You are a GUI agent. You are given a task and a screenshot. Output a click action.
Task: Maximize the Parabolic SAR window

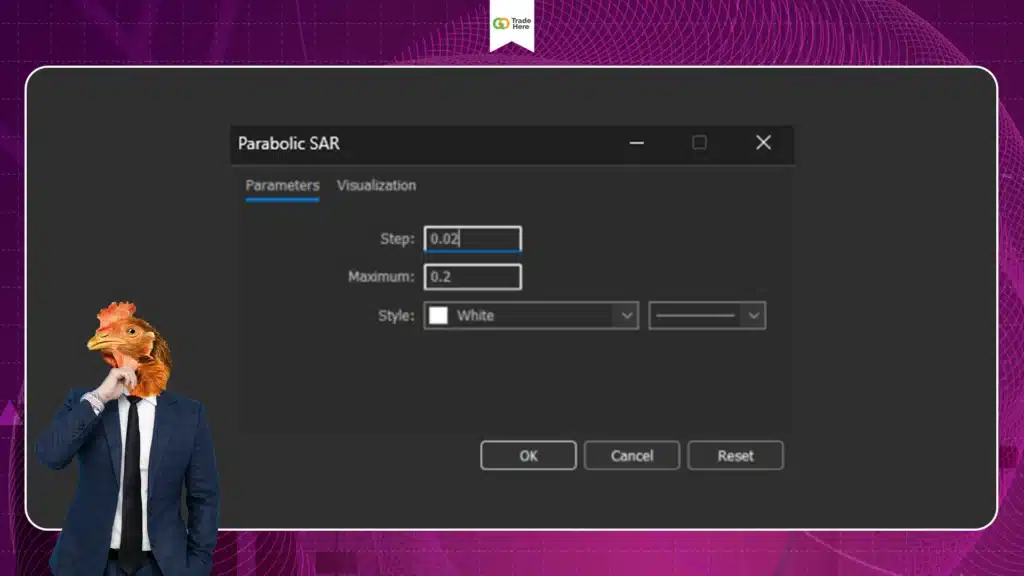click(x=699, y=143)
